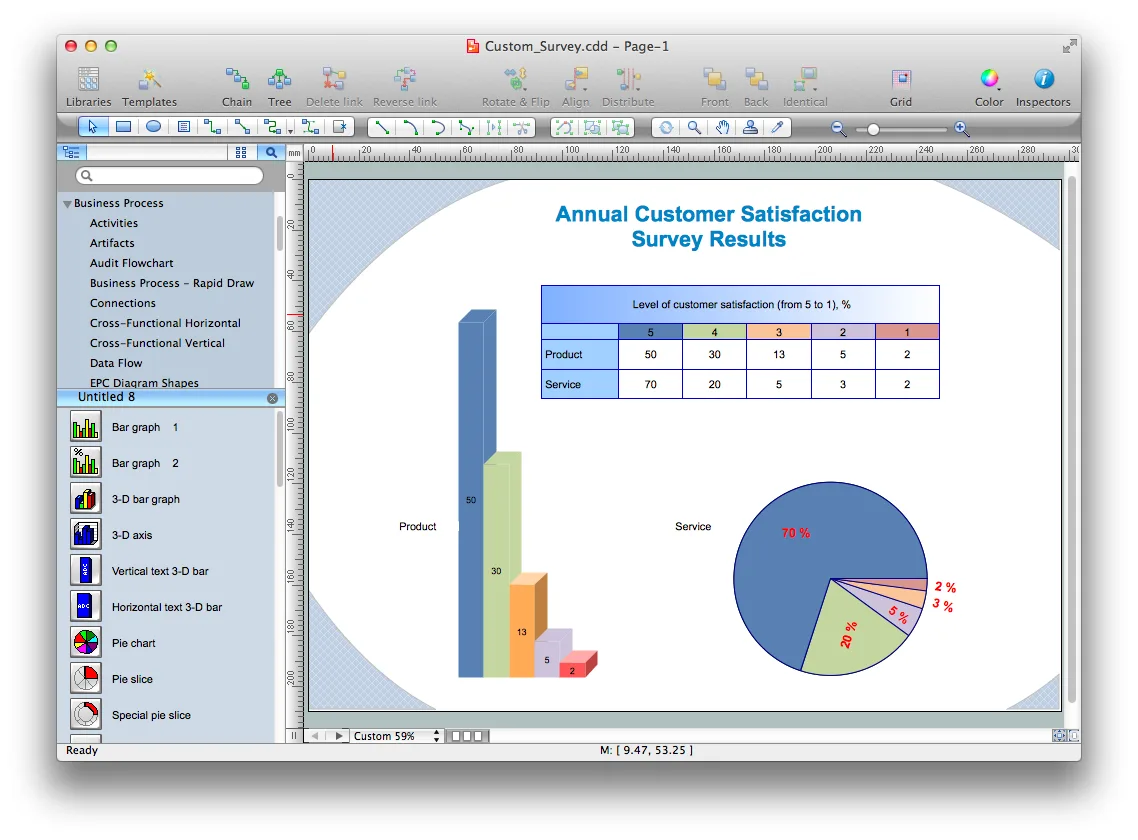This screenshot has height=840, width=1138.
Task: Open the Cross-Functional Horizontal library
Action: [165, 322]
